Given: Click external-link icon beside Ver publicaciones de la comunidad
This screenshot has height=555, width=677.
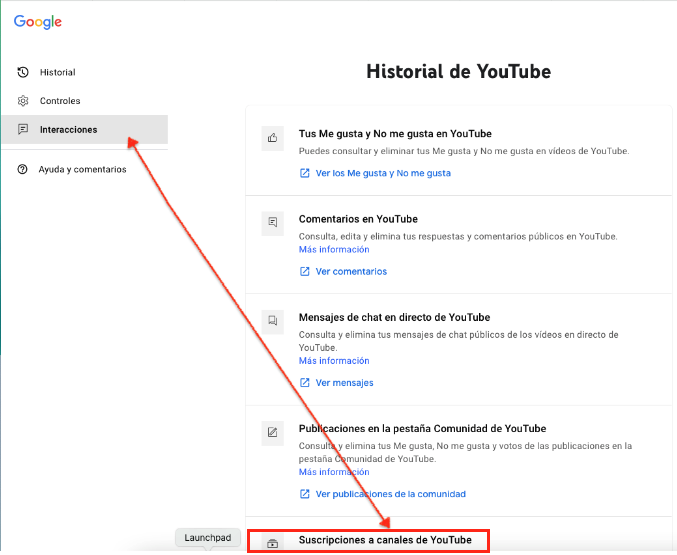Looking at the screenshot, I should coord(305,494).
